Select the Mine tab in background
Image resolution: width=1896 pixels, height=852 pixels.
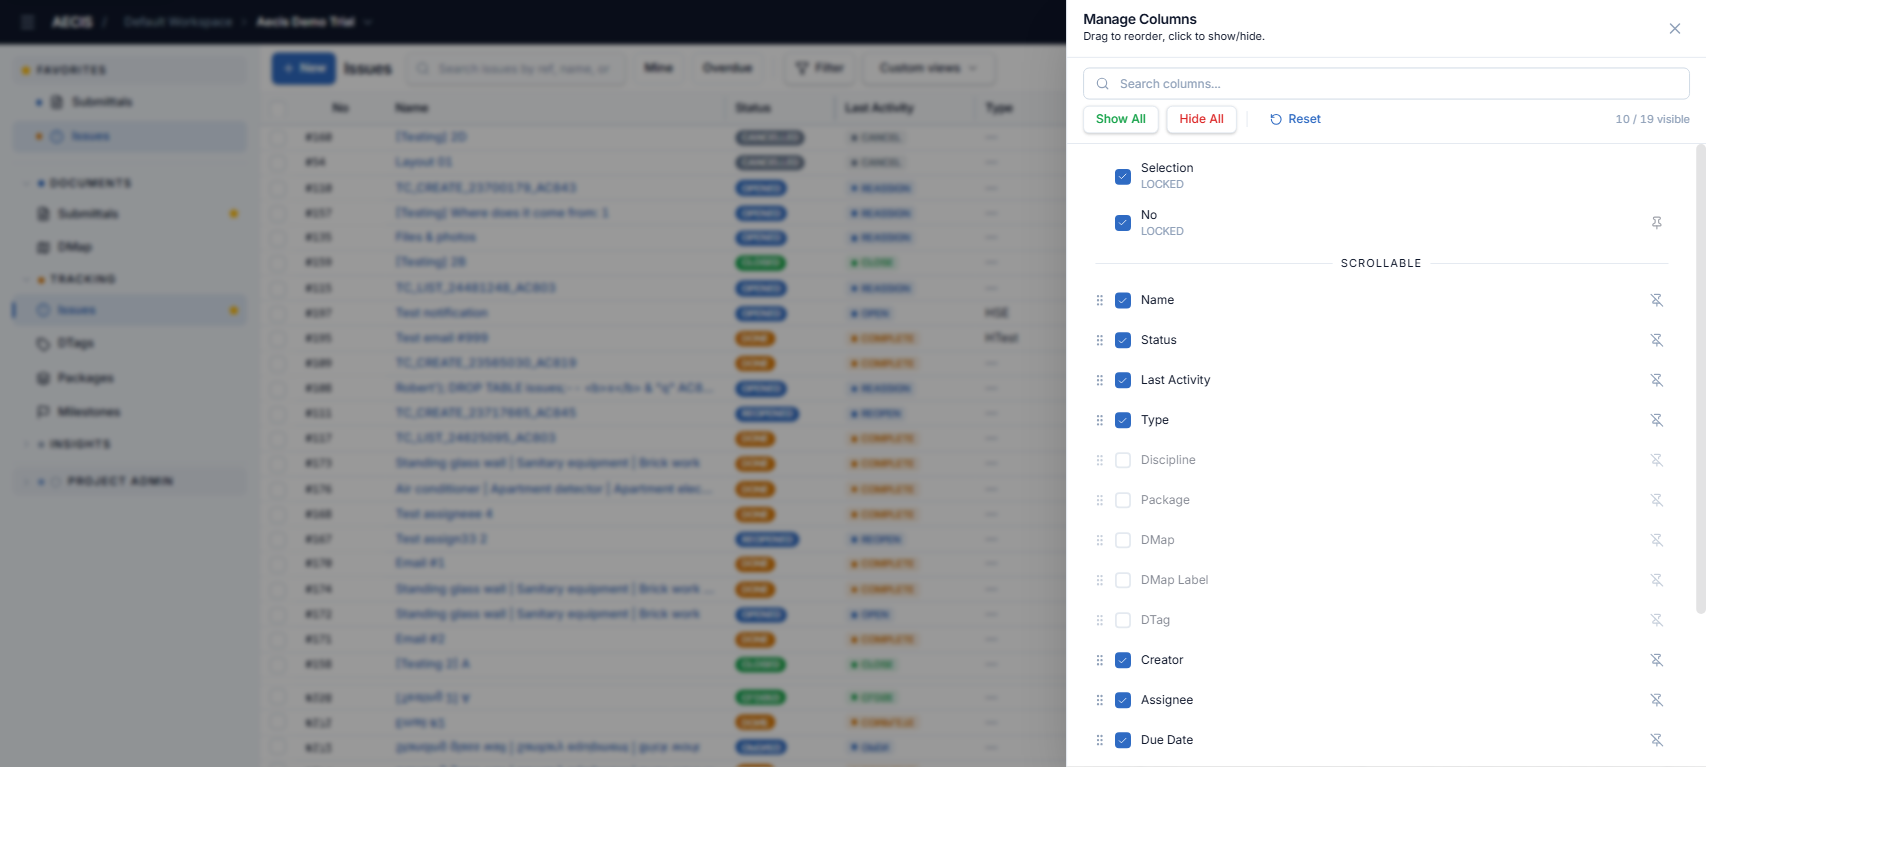tap(658, 68)
